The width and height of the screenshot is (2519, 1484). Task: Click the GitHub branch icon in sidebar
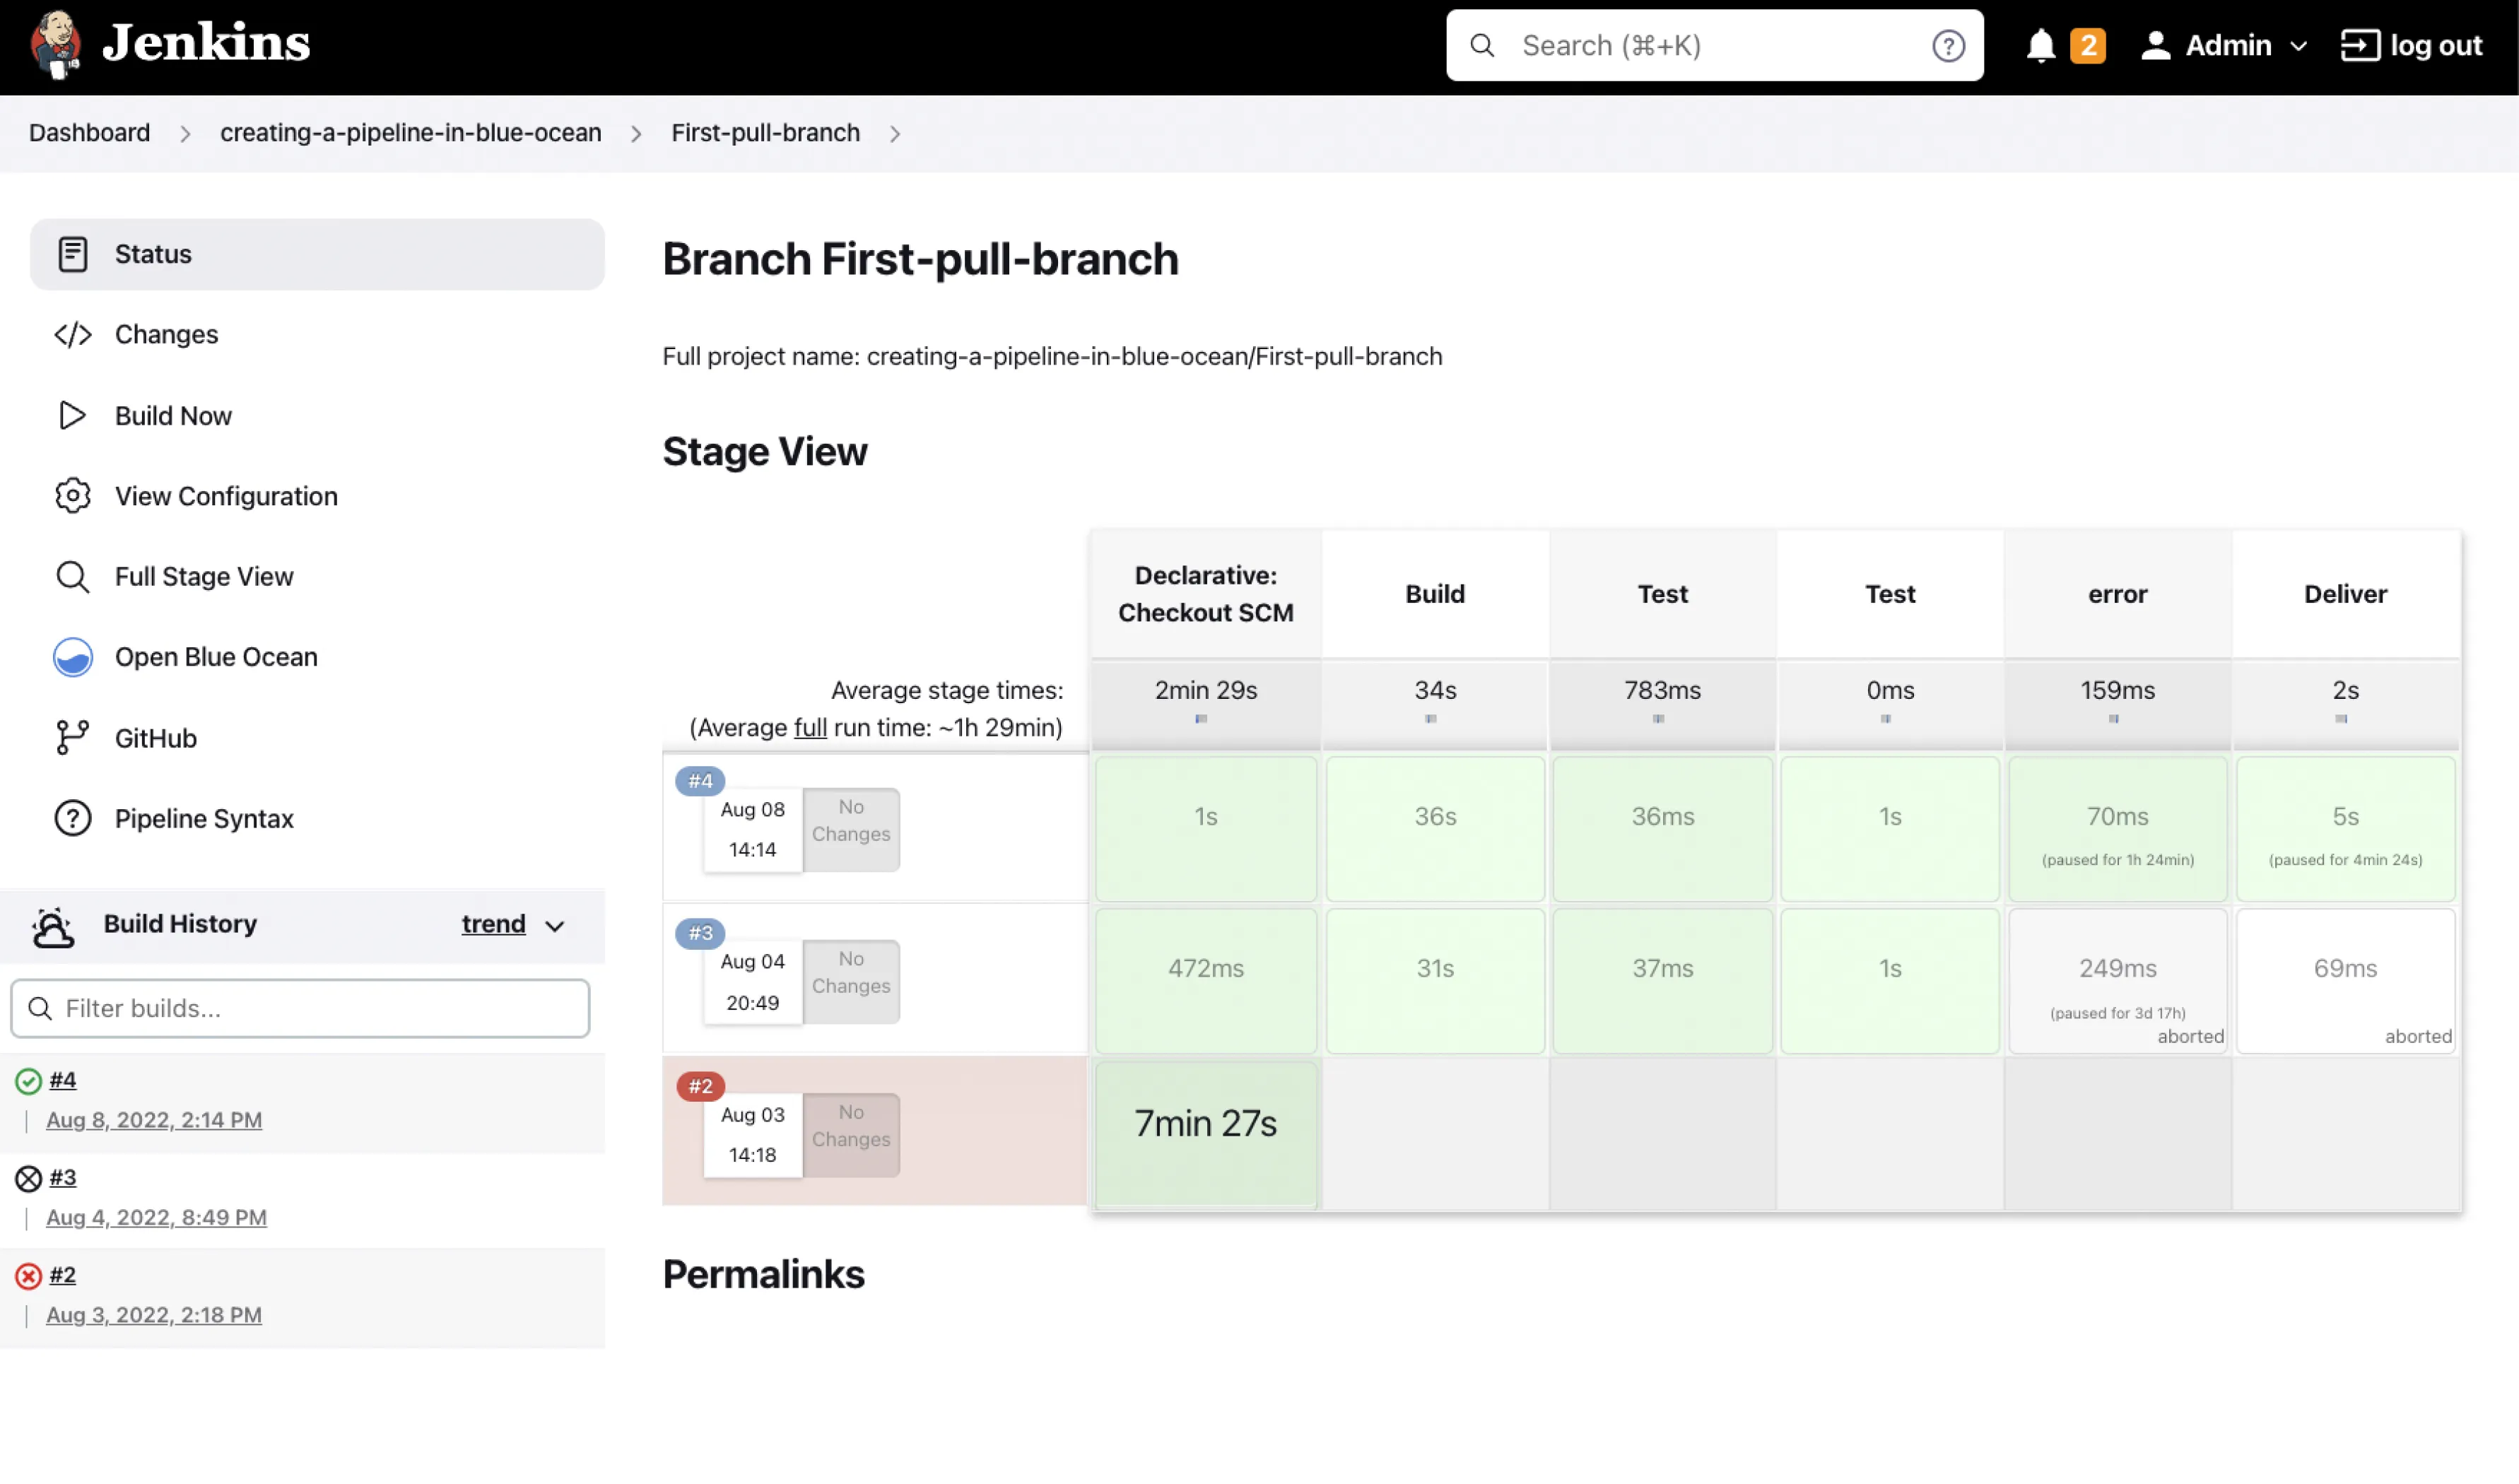pos(72,738)
